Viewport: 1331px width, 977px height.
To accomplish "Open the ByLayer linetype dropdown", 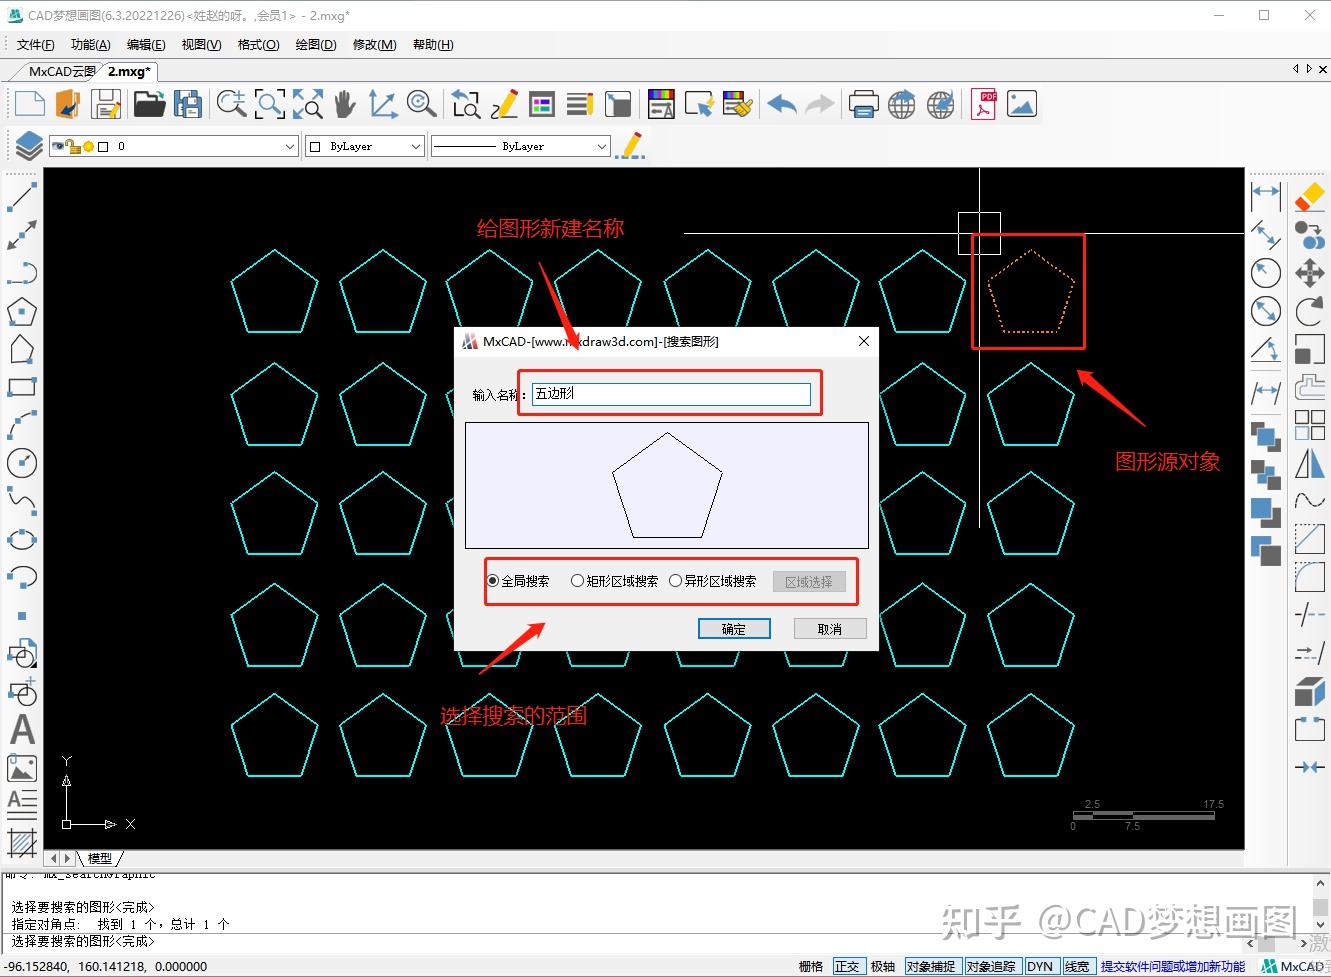I will 520,146.
